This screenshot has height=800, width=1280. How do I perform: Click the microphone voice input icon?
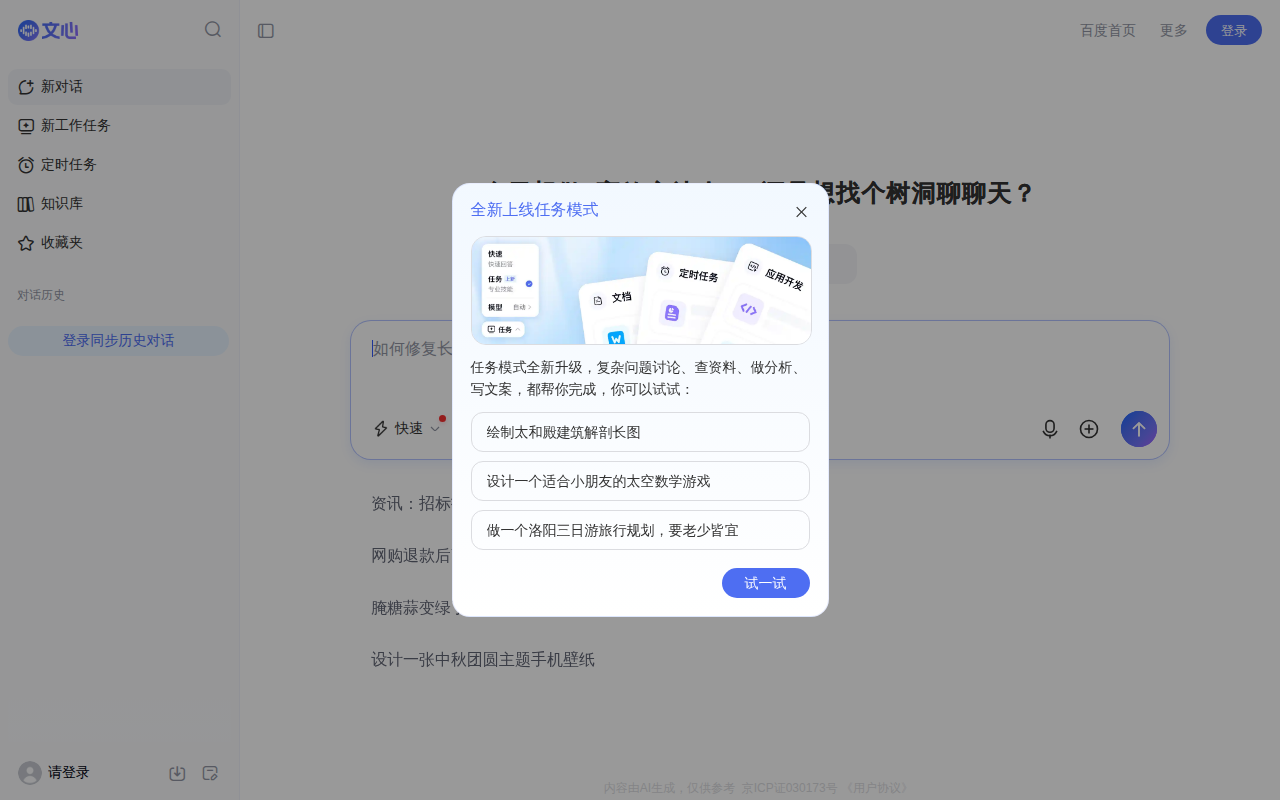tap(1050, 429)
